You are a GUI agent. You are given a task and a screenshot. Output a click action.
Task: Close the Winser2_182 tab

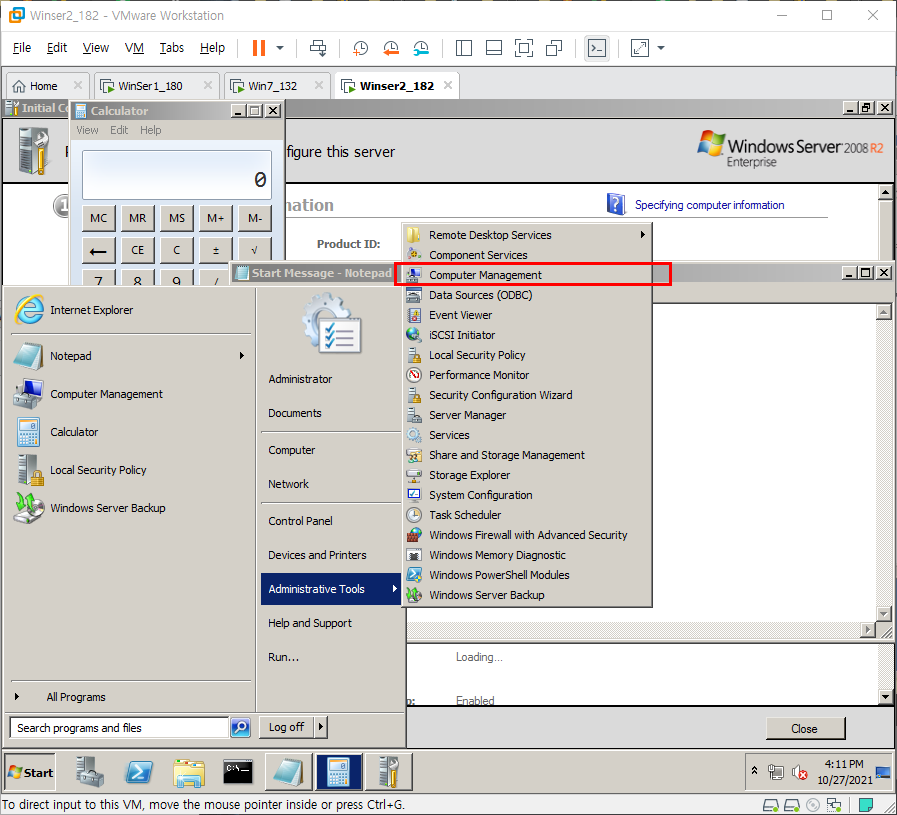pos(448,85)
